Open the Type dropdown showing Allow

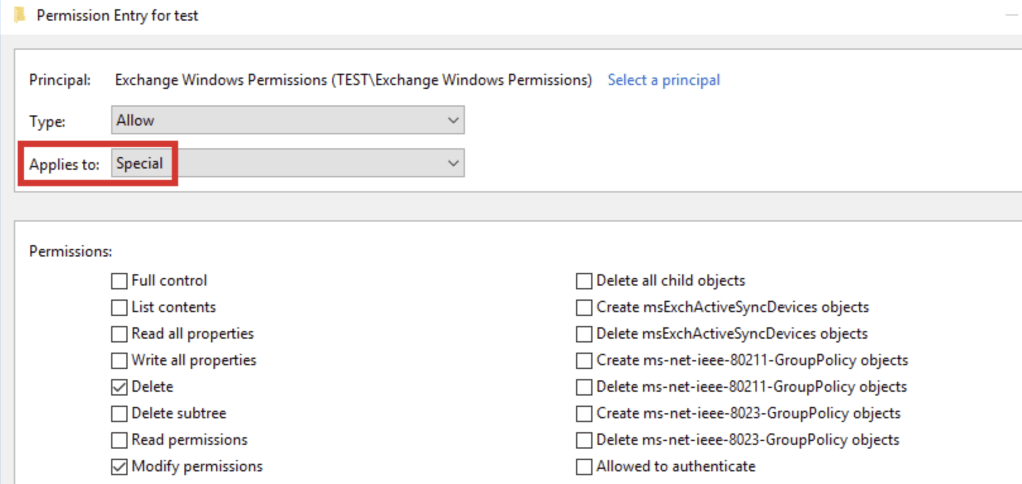click(x=288, y=120)
